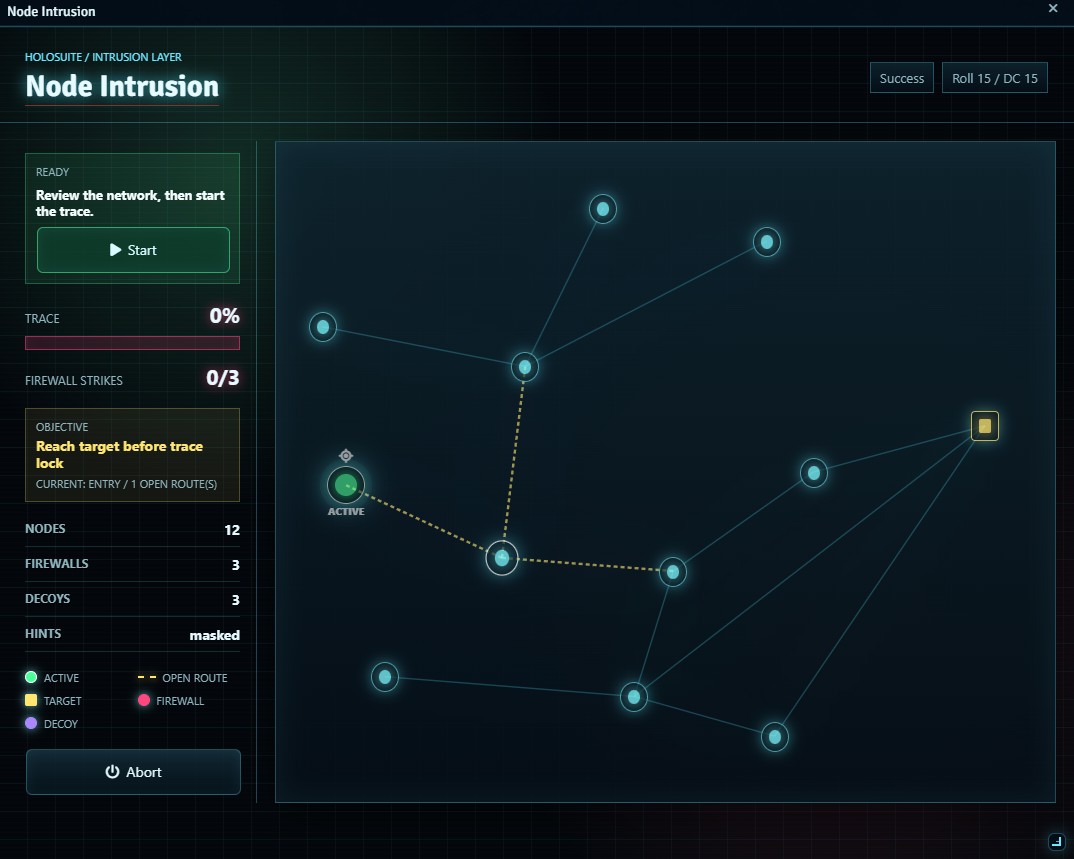Screen dimensions: 1074x859
Task: Pick the hub node at top of vertical dashed route
Action: pos(525,367)
